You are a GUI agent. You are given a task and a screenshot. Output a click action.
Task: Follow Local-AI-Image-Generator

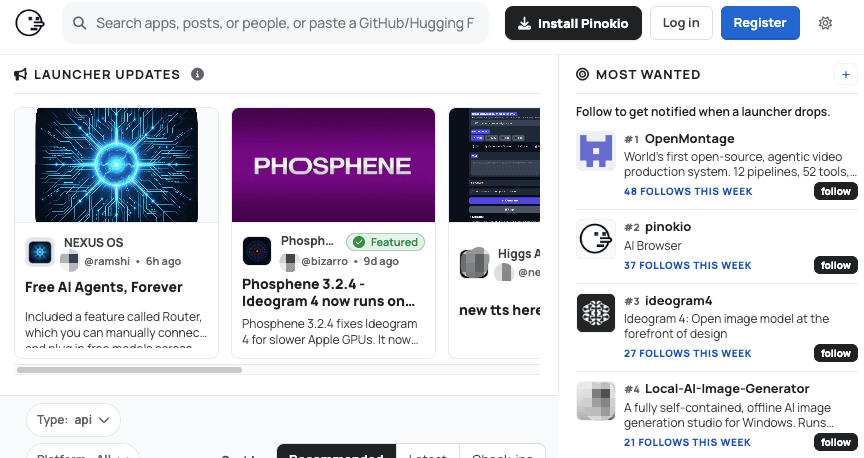[x=835, y=442]
